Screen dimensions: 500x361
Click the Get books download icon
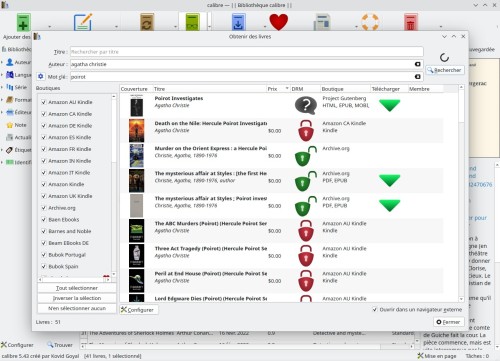coord(238,22)
